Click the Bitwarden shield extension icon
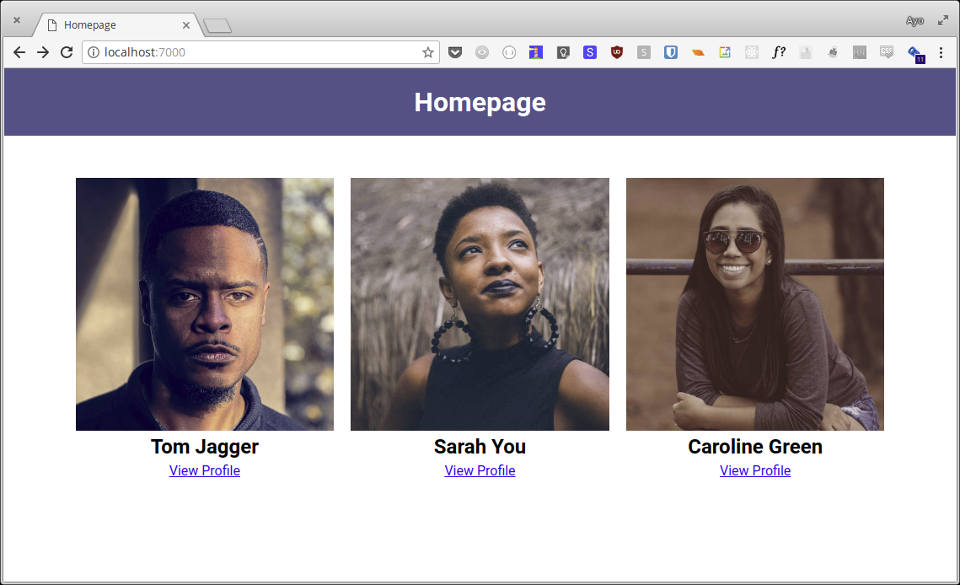Image resolution: width=960 pixels, height=585 pixels. click(670, 53)
